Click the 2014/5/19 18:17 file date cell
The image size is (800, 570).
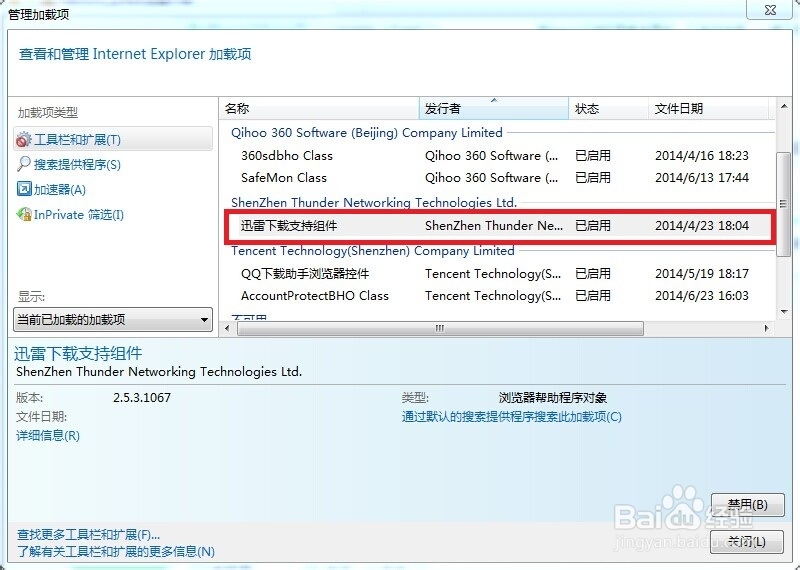tap(702, 274)
